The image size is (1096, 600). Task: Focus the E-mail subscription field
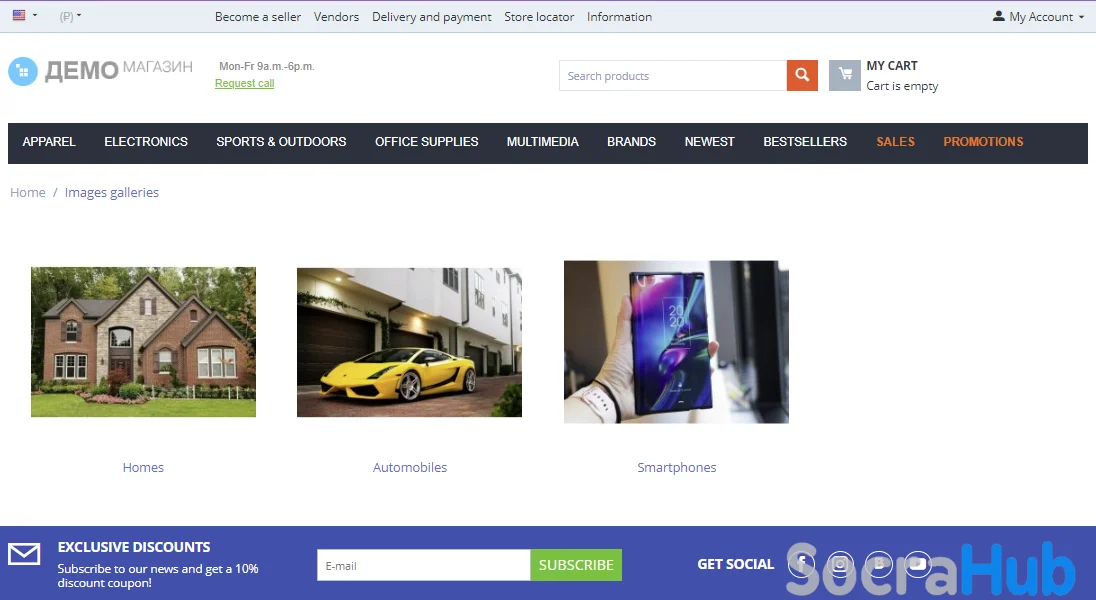424,565
